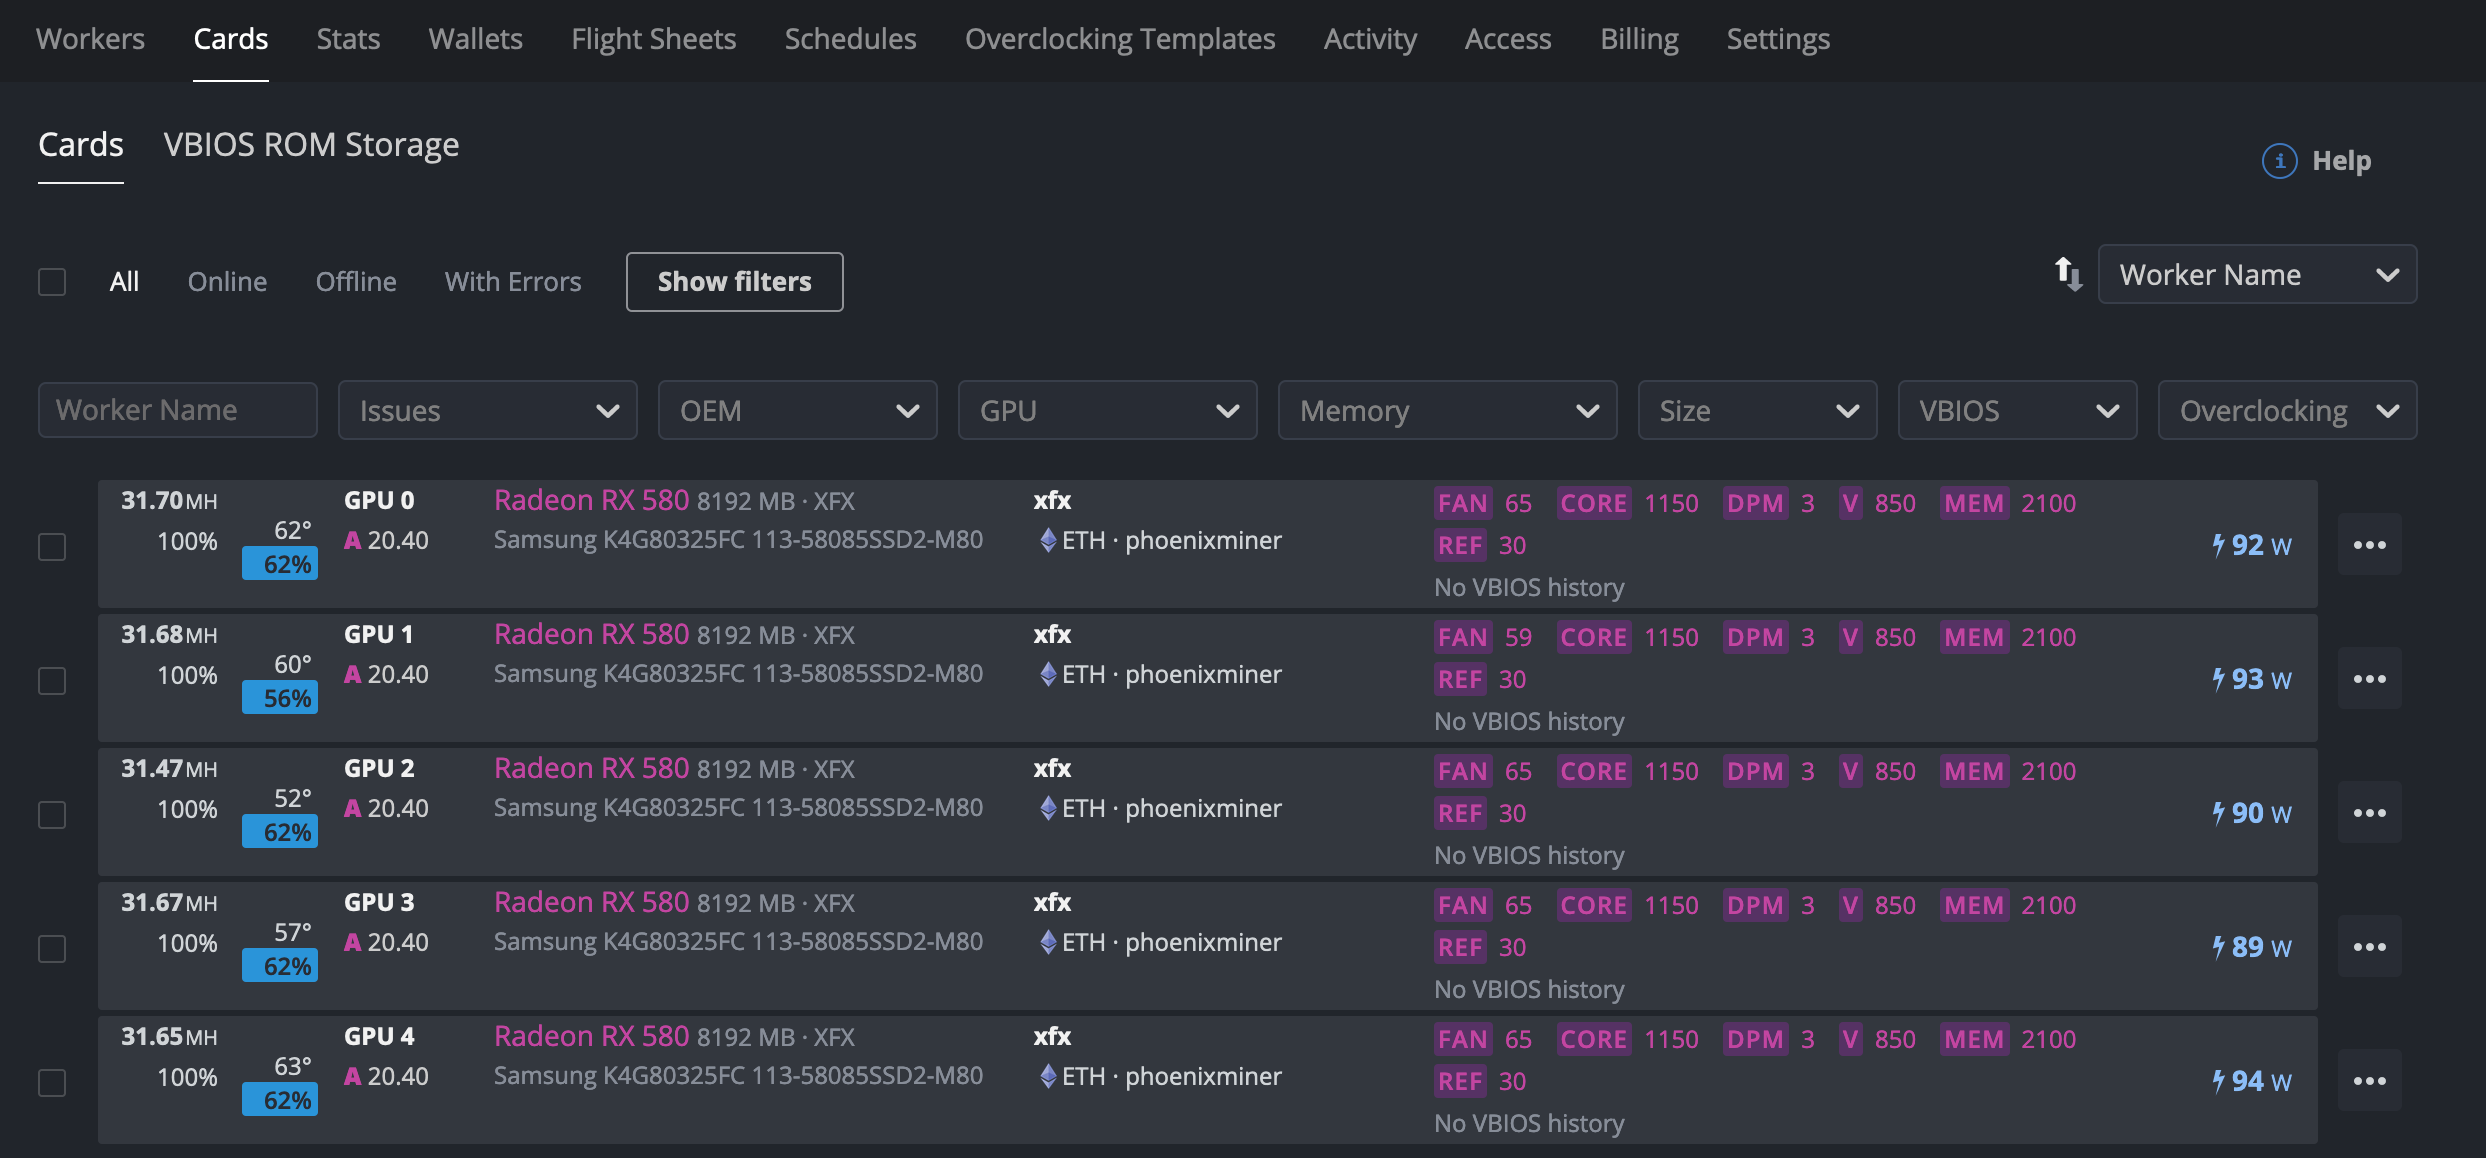
Task: Click the lightning power icon beside 92 W
Action: click(2218, 545)
